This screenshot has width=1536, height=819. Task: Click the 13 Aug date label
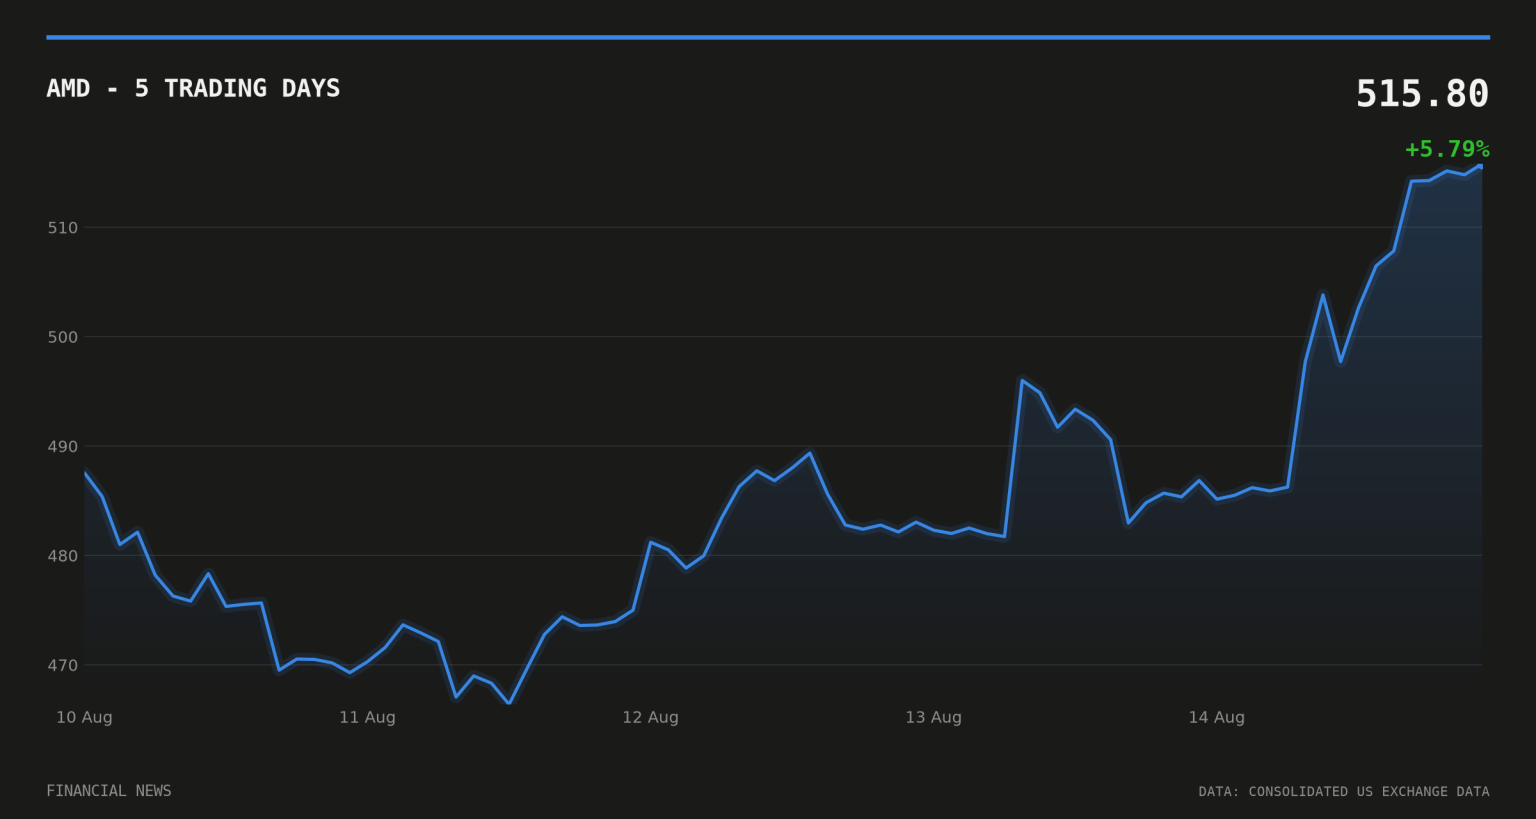click(x=933, y=717)
